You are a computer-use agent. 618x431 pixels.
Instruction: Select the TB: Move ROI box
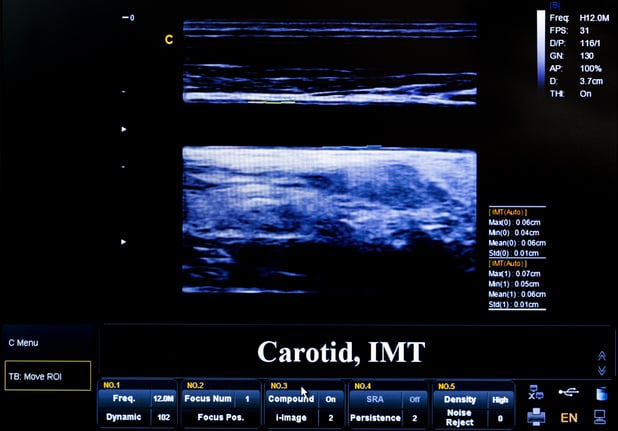tap(48, 376)
